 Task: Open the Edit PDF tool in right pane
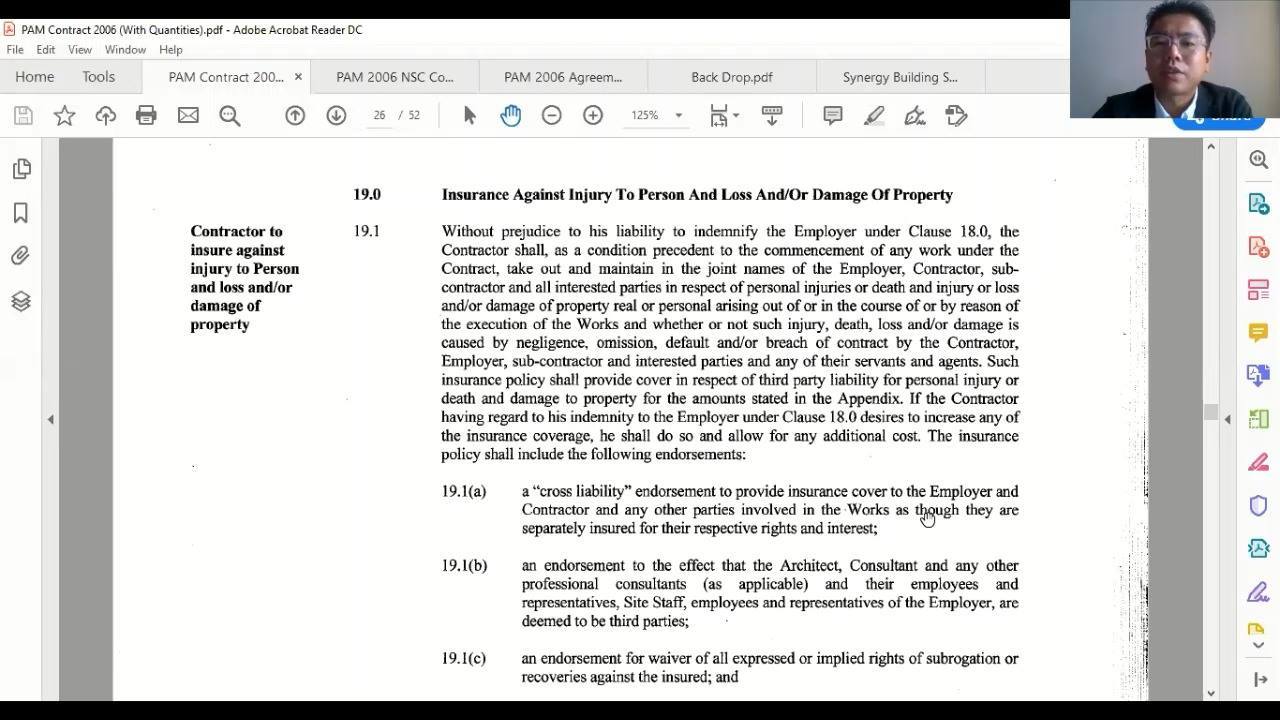[1258, 290]
